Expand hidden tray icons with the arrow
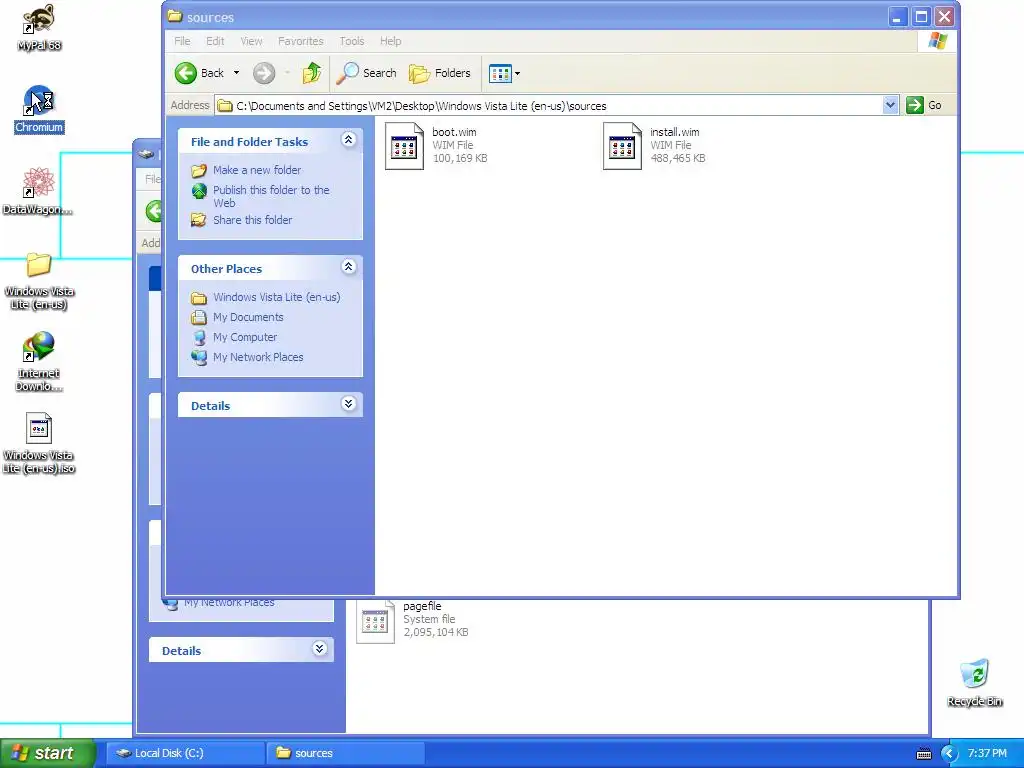 click(948, 754)
